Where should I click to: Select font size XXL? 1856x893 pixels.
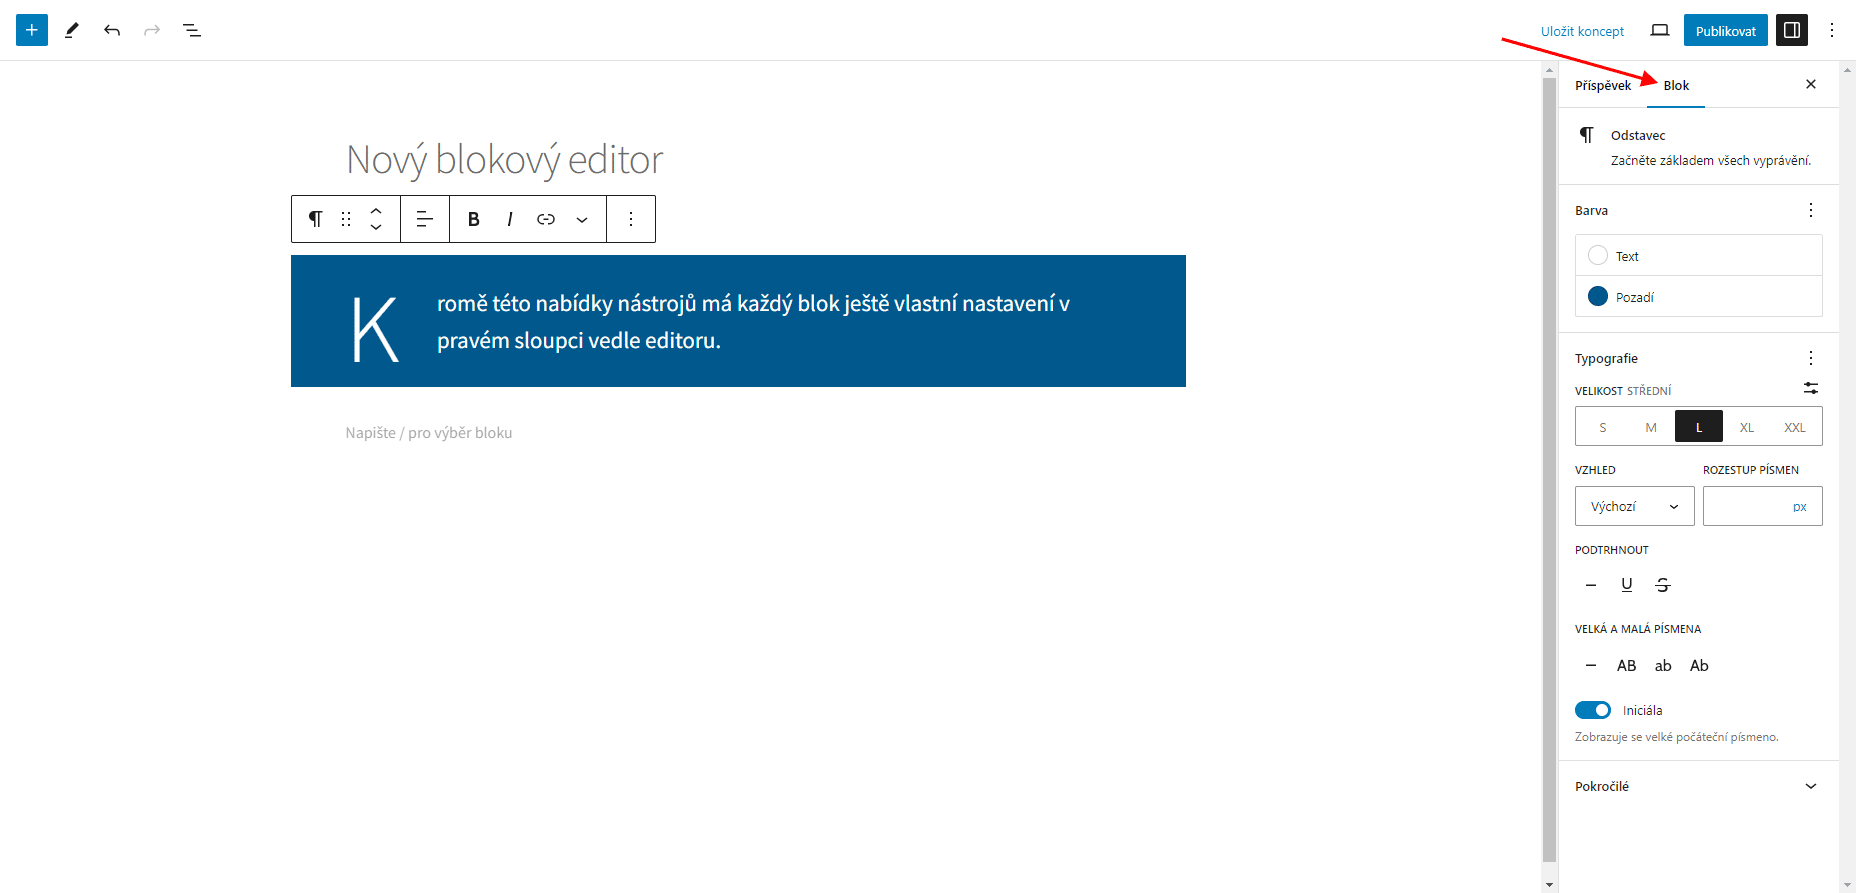(x=1795, y=427)
